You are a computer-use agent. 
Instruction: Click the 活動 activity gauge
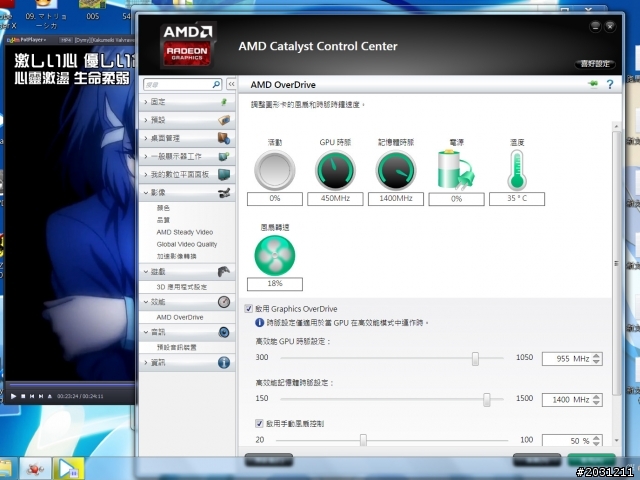pyautogui.click(x=275, y=170)
